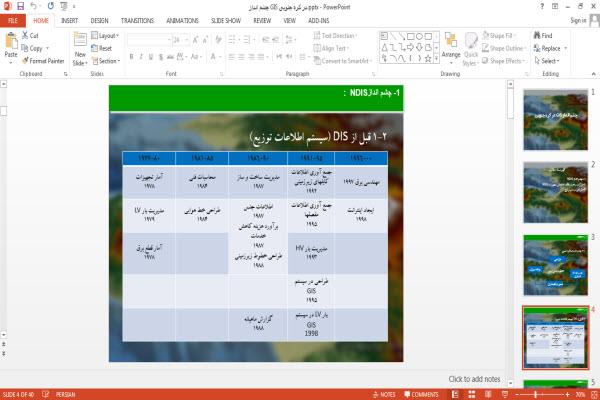This screenshot has height=400, width=600.
Task: Open the Copy dropdown arrow
Action: (48, 48)
